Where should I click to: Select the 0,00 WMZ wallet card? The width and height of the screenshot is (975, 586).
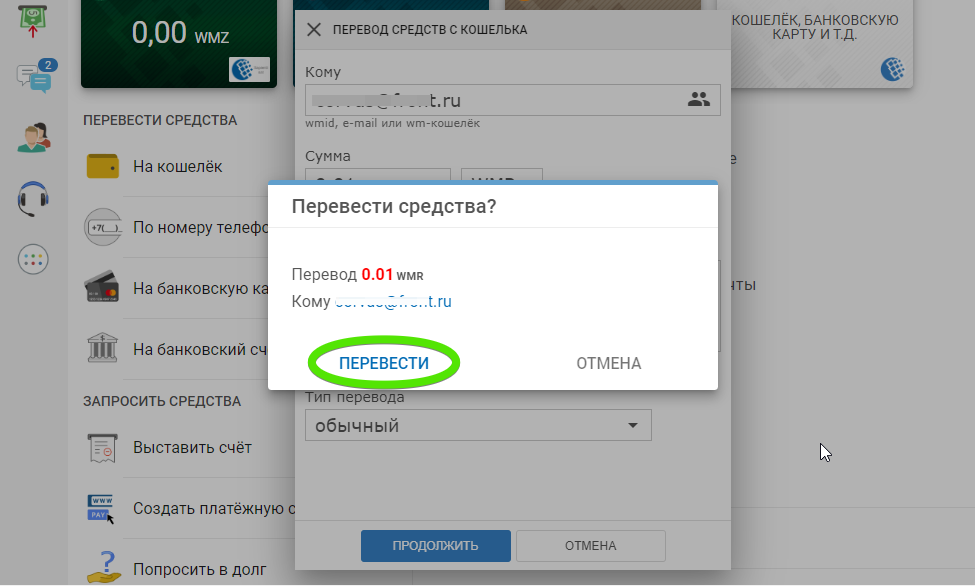179,44
